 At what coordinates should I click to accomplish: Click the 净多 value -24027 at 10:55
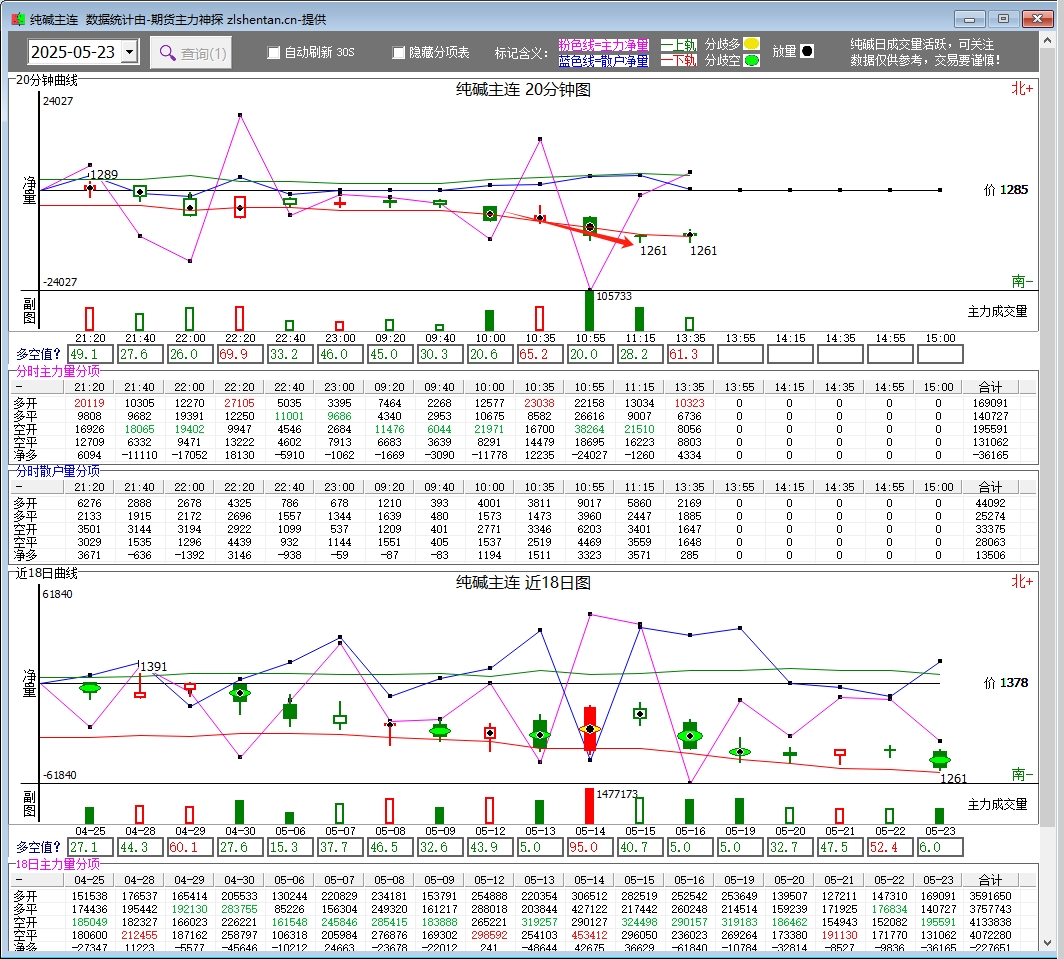(589, 455)
